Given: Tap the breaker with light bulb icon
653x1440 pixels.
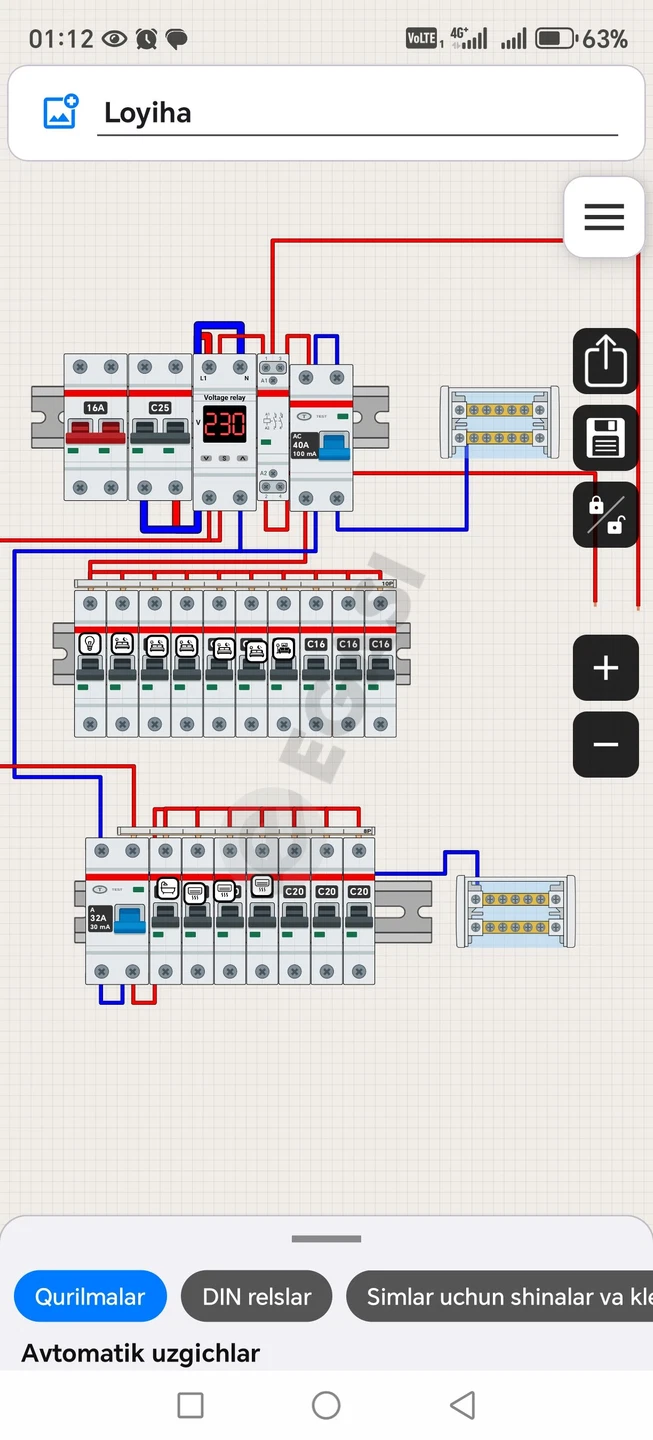Looking at the screenshot, I should 90,663.
